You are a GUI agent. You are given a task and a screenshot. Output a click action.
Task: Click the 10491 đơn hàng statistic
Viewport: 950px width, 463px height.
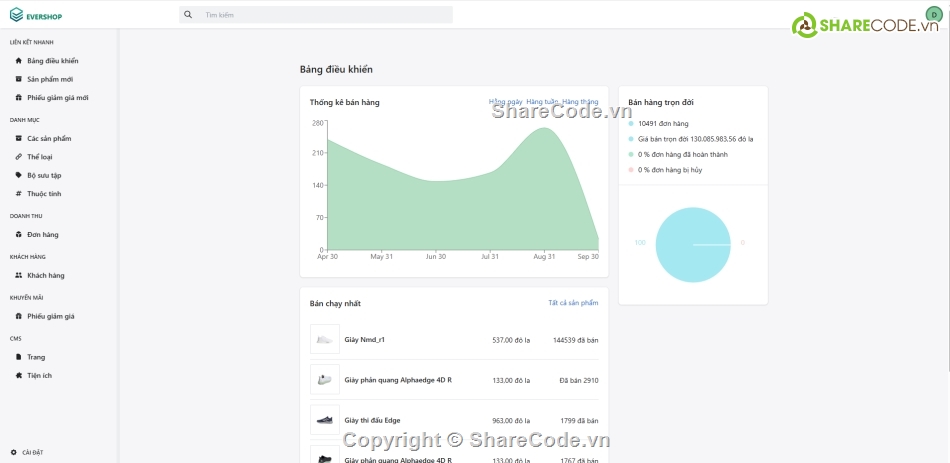663,124
